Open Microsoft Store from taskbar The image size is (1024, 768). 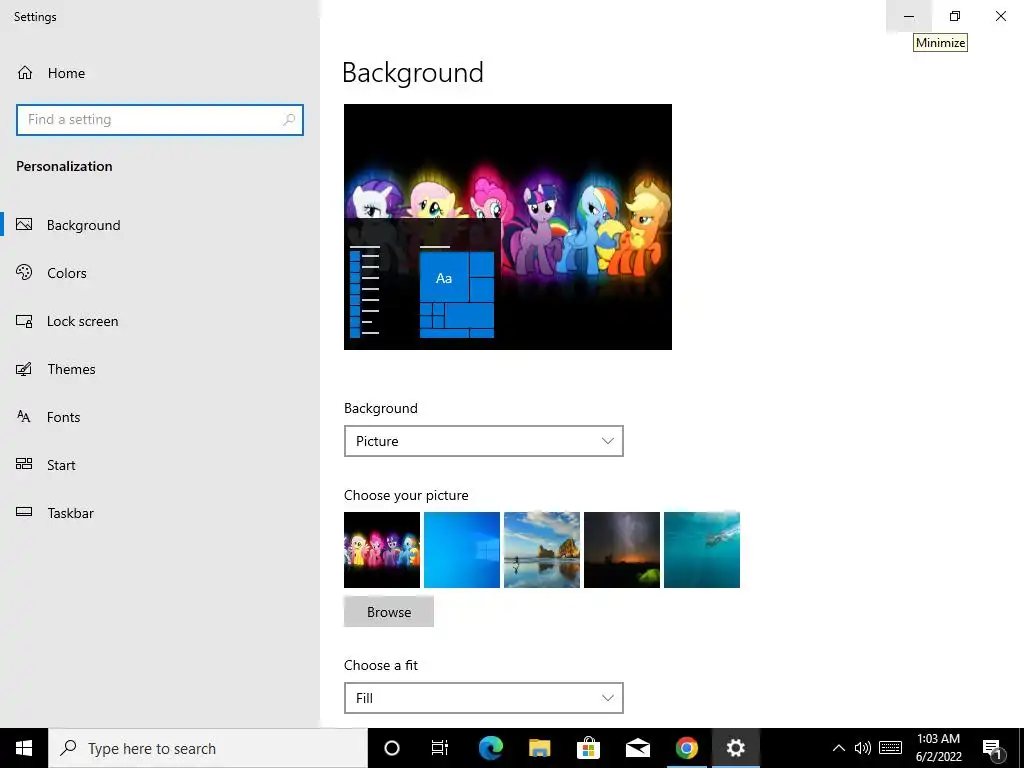click(x=588, y=748)
